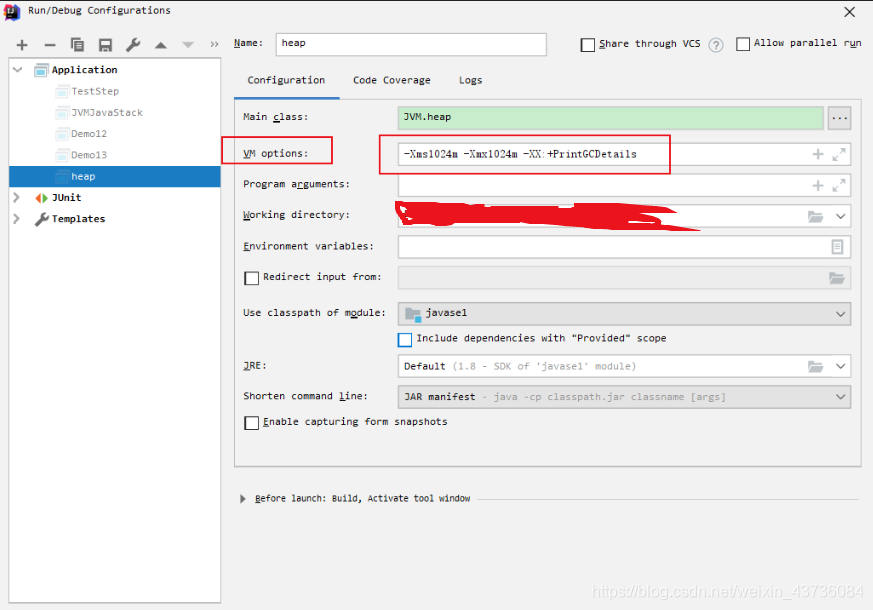Screen dimensions: 873x610
Task: Click the Main class field JVM.heap
Action: 610,118
